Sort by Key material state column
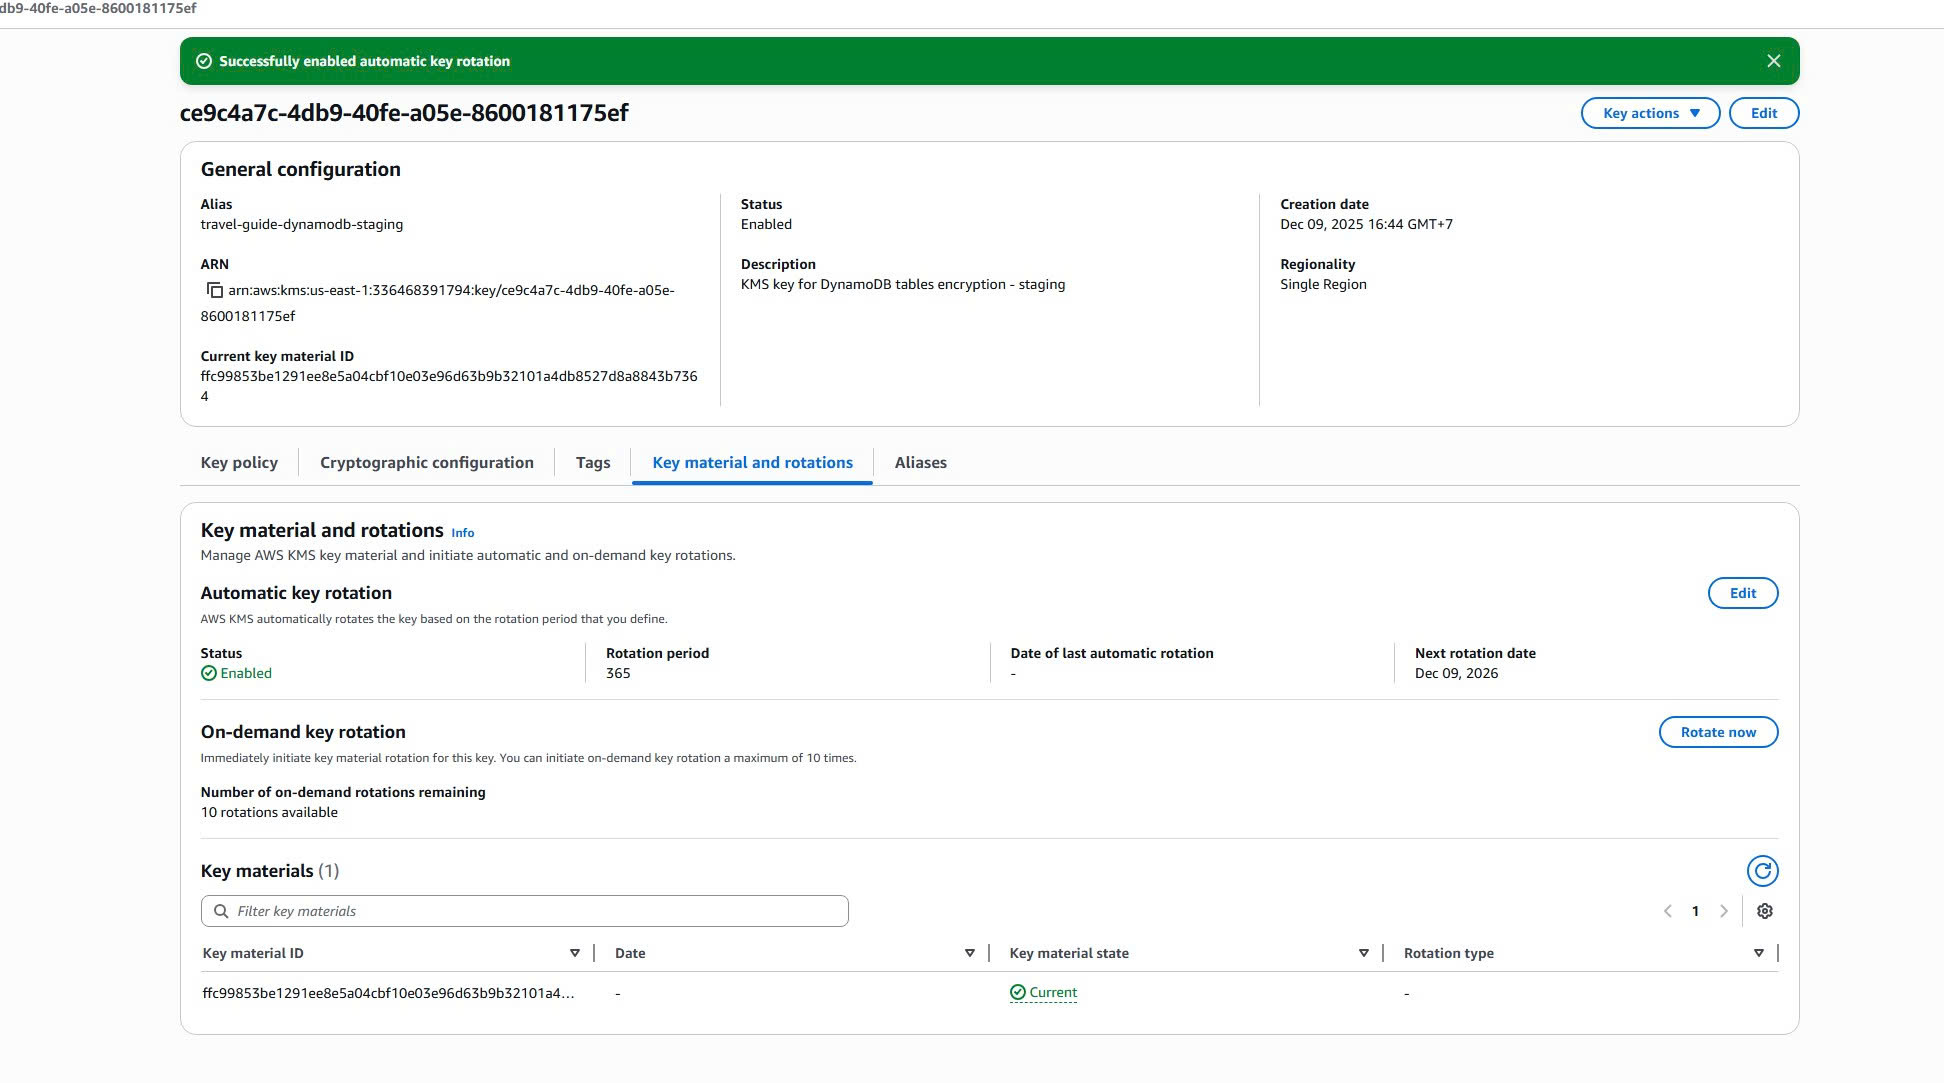The width and height of the screenshot is (1944, 1083). 1363,953
